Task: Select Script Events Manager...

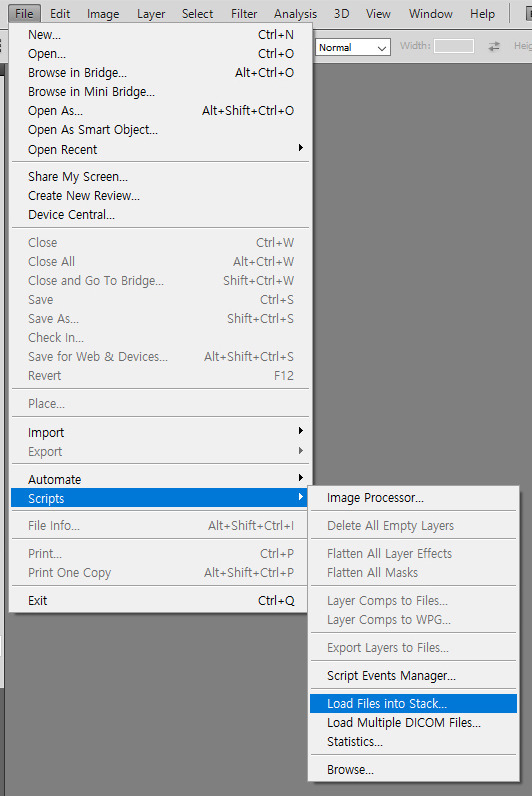Action: [414, 676]
